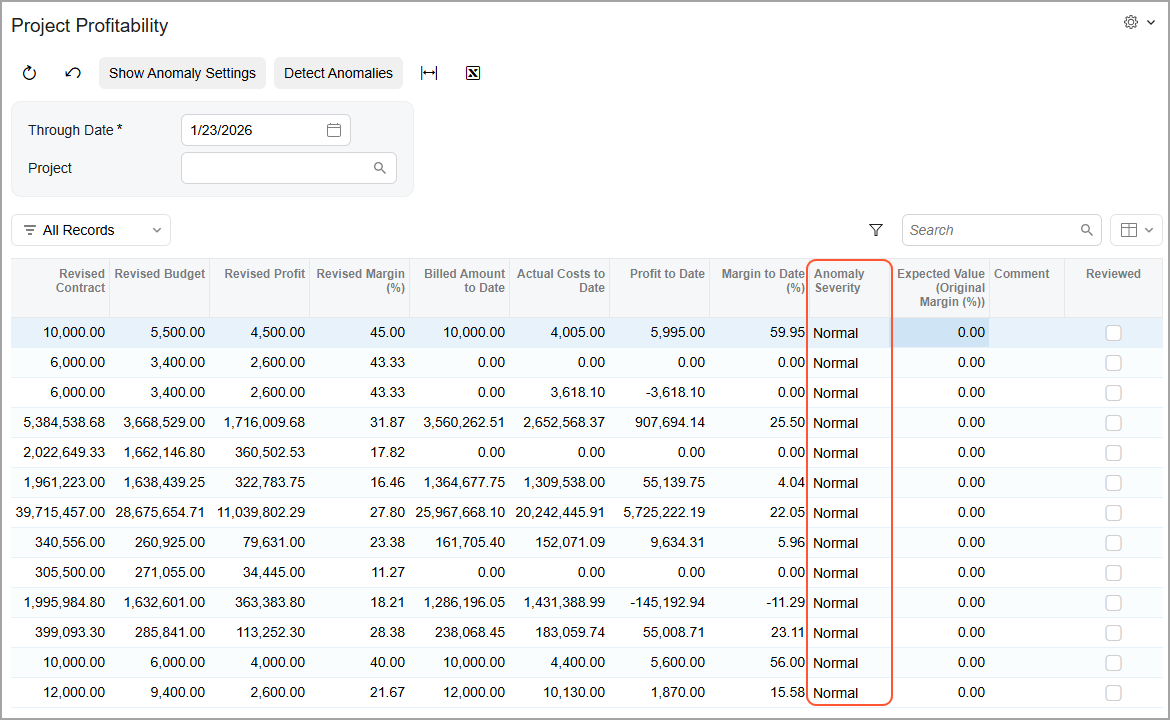Click the fit-to-screen column width icon
Screen dimensions: 1170x720
coord(429,73)
